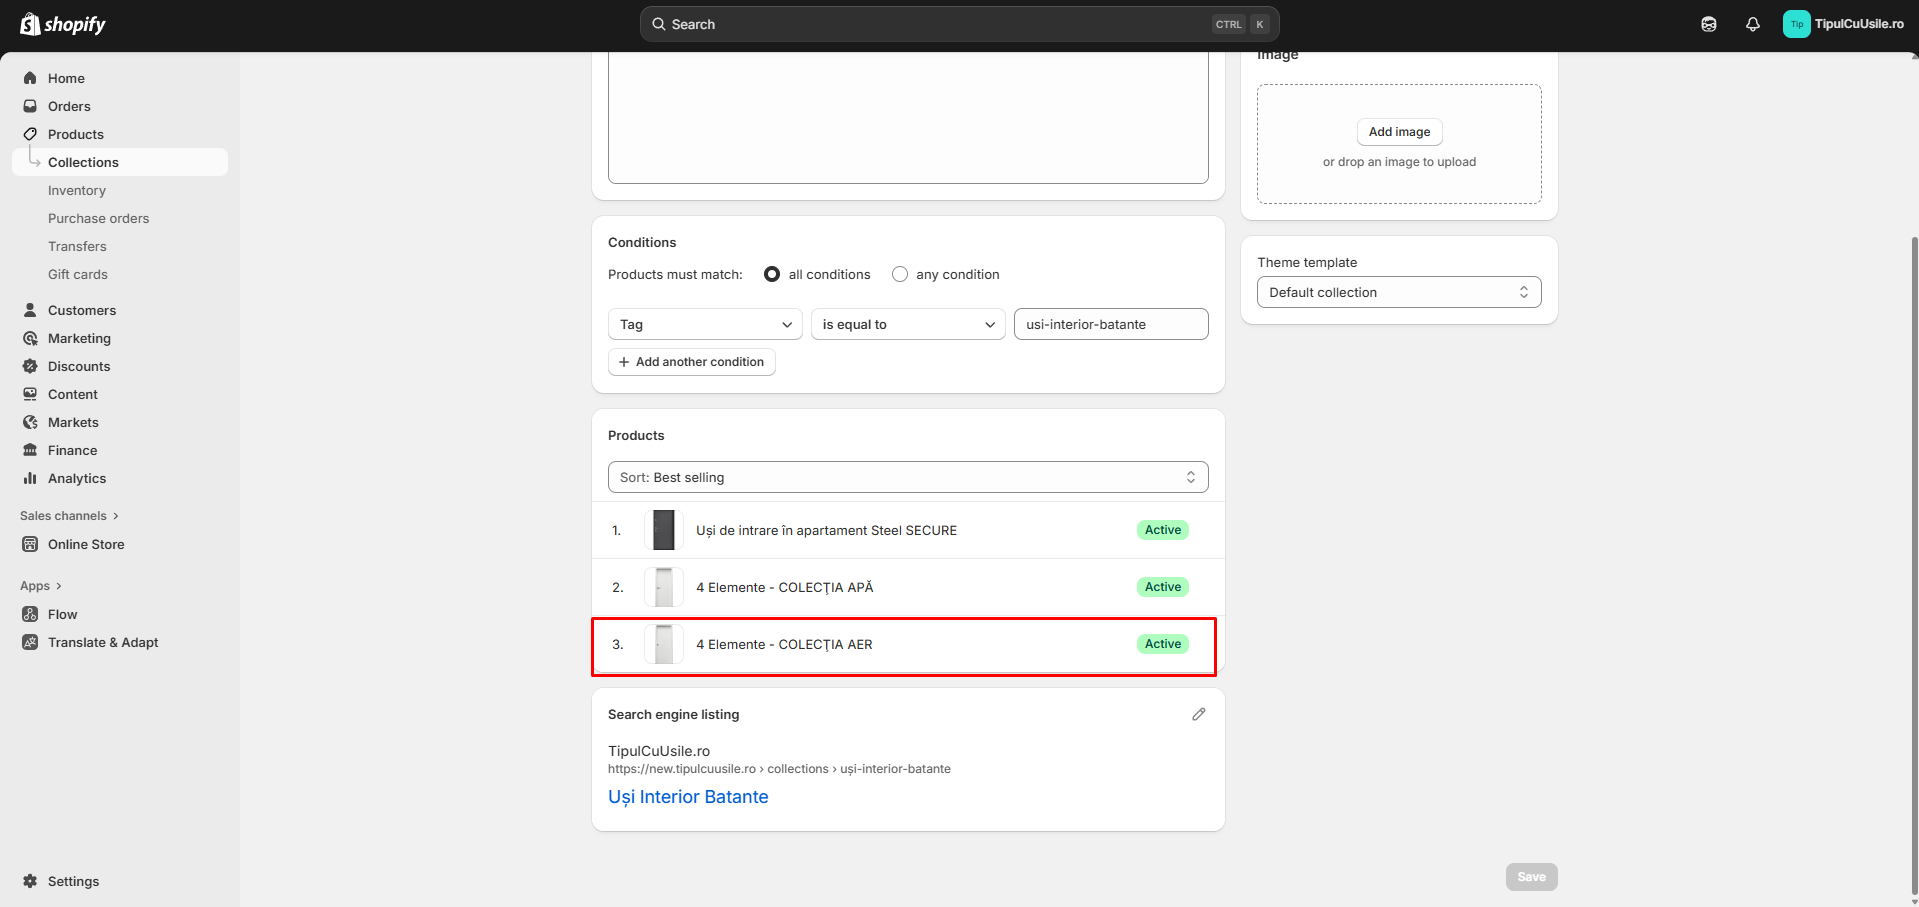Navigate to Inventory submenu item
The image size is (1919, 907).
click(77, 190)
